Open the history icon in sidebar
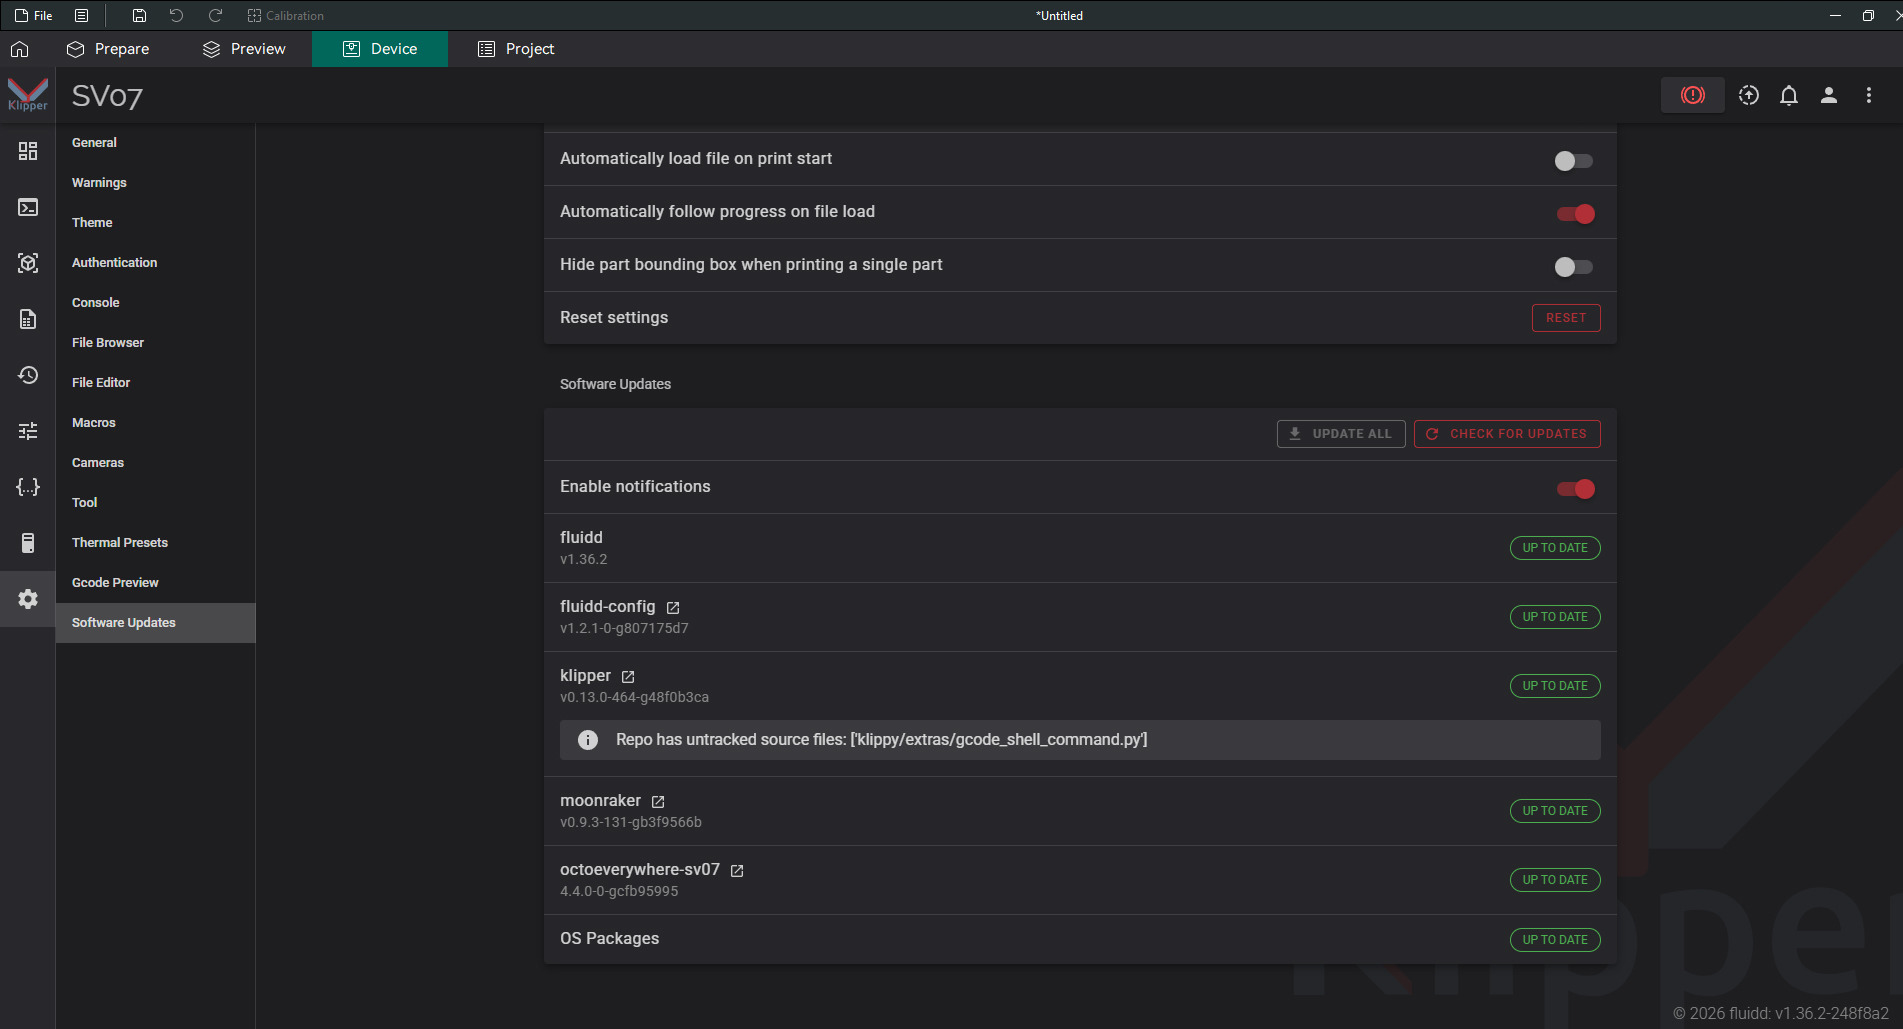 (28, 375)
